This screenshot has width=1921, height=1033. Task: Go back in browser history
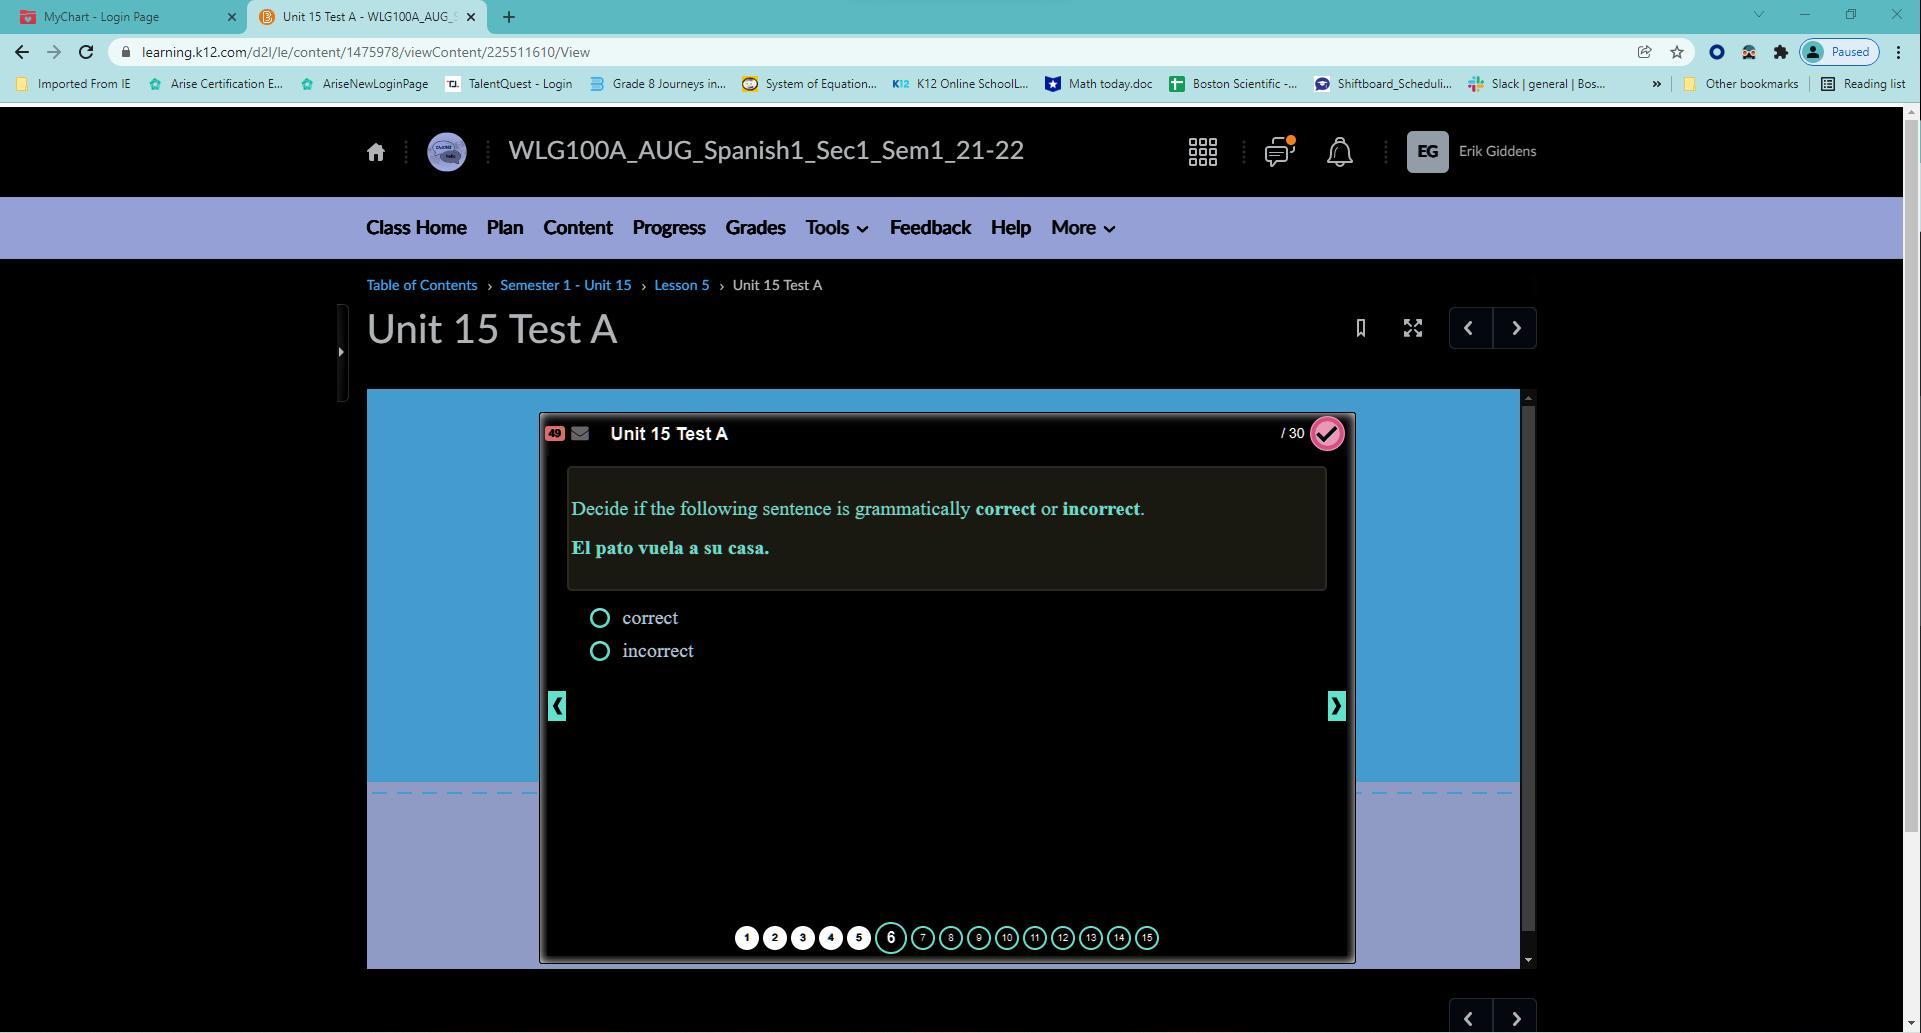pos(22,52)
